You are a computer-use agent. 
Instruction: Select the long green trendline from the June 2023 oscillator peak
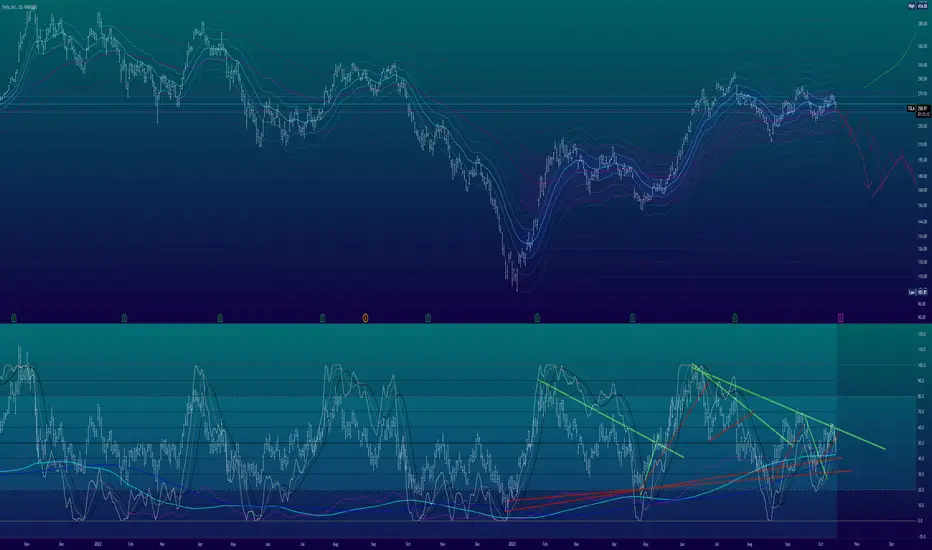tap(789, 407)
